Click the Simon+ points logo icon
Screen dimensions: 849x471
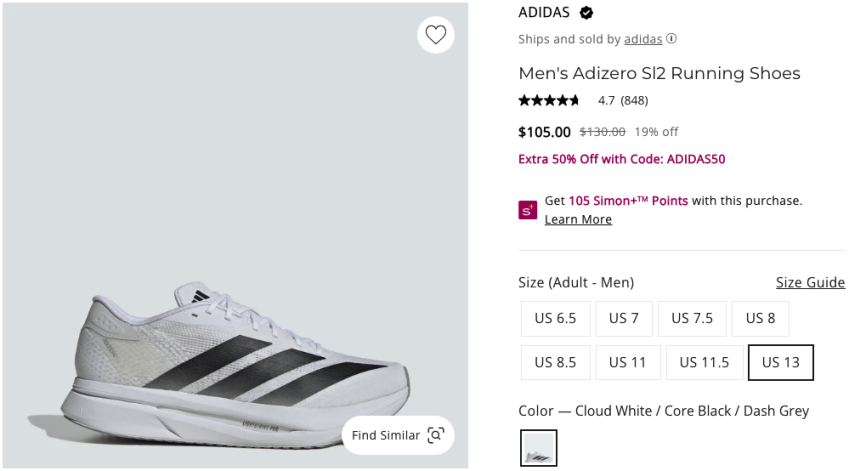[x=527, y=210]
